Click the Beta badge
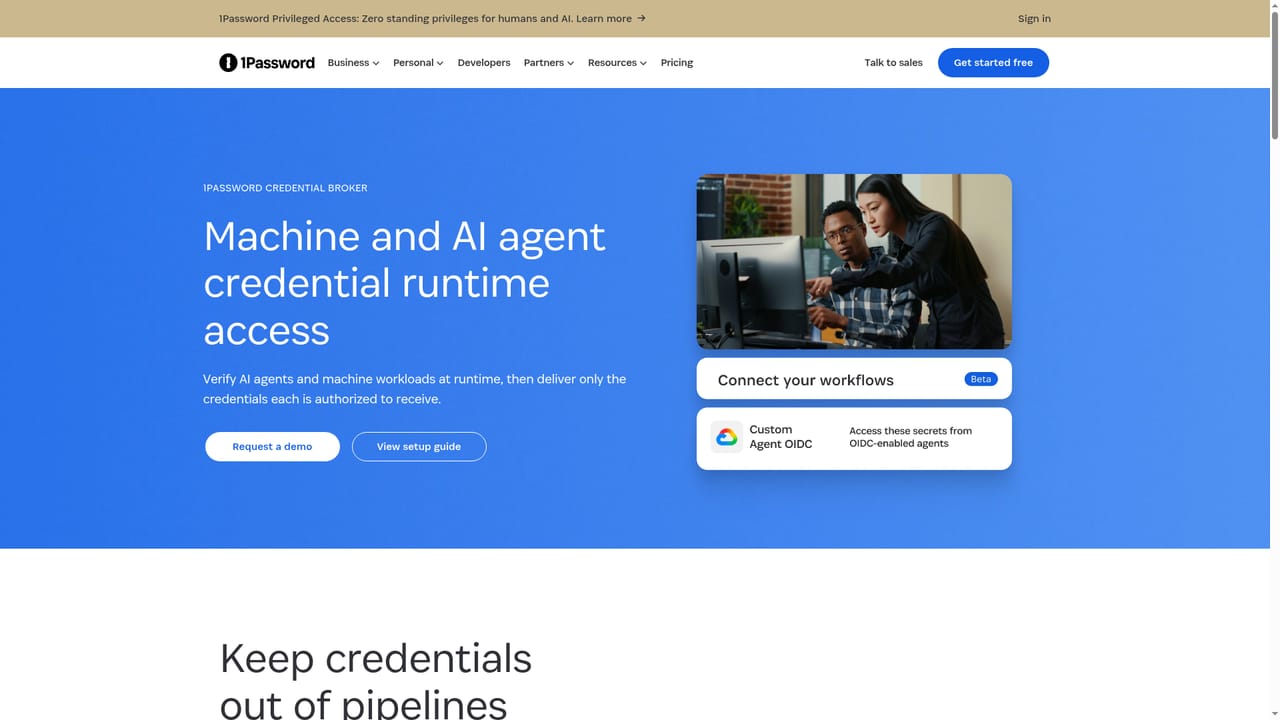Viewport: 1280px width, 720px height. click(x=981, y=379)
